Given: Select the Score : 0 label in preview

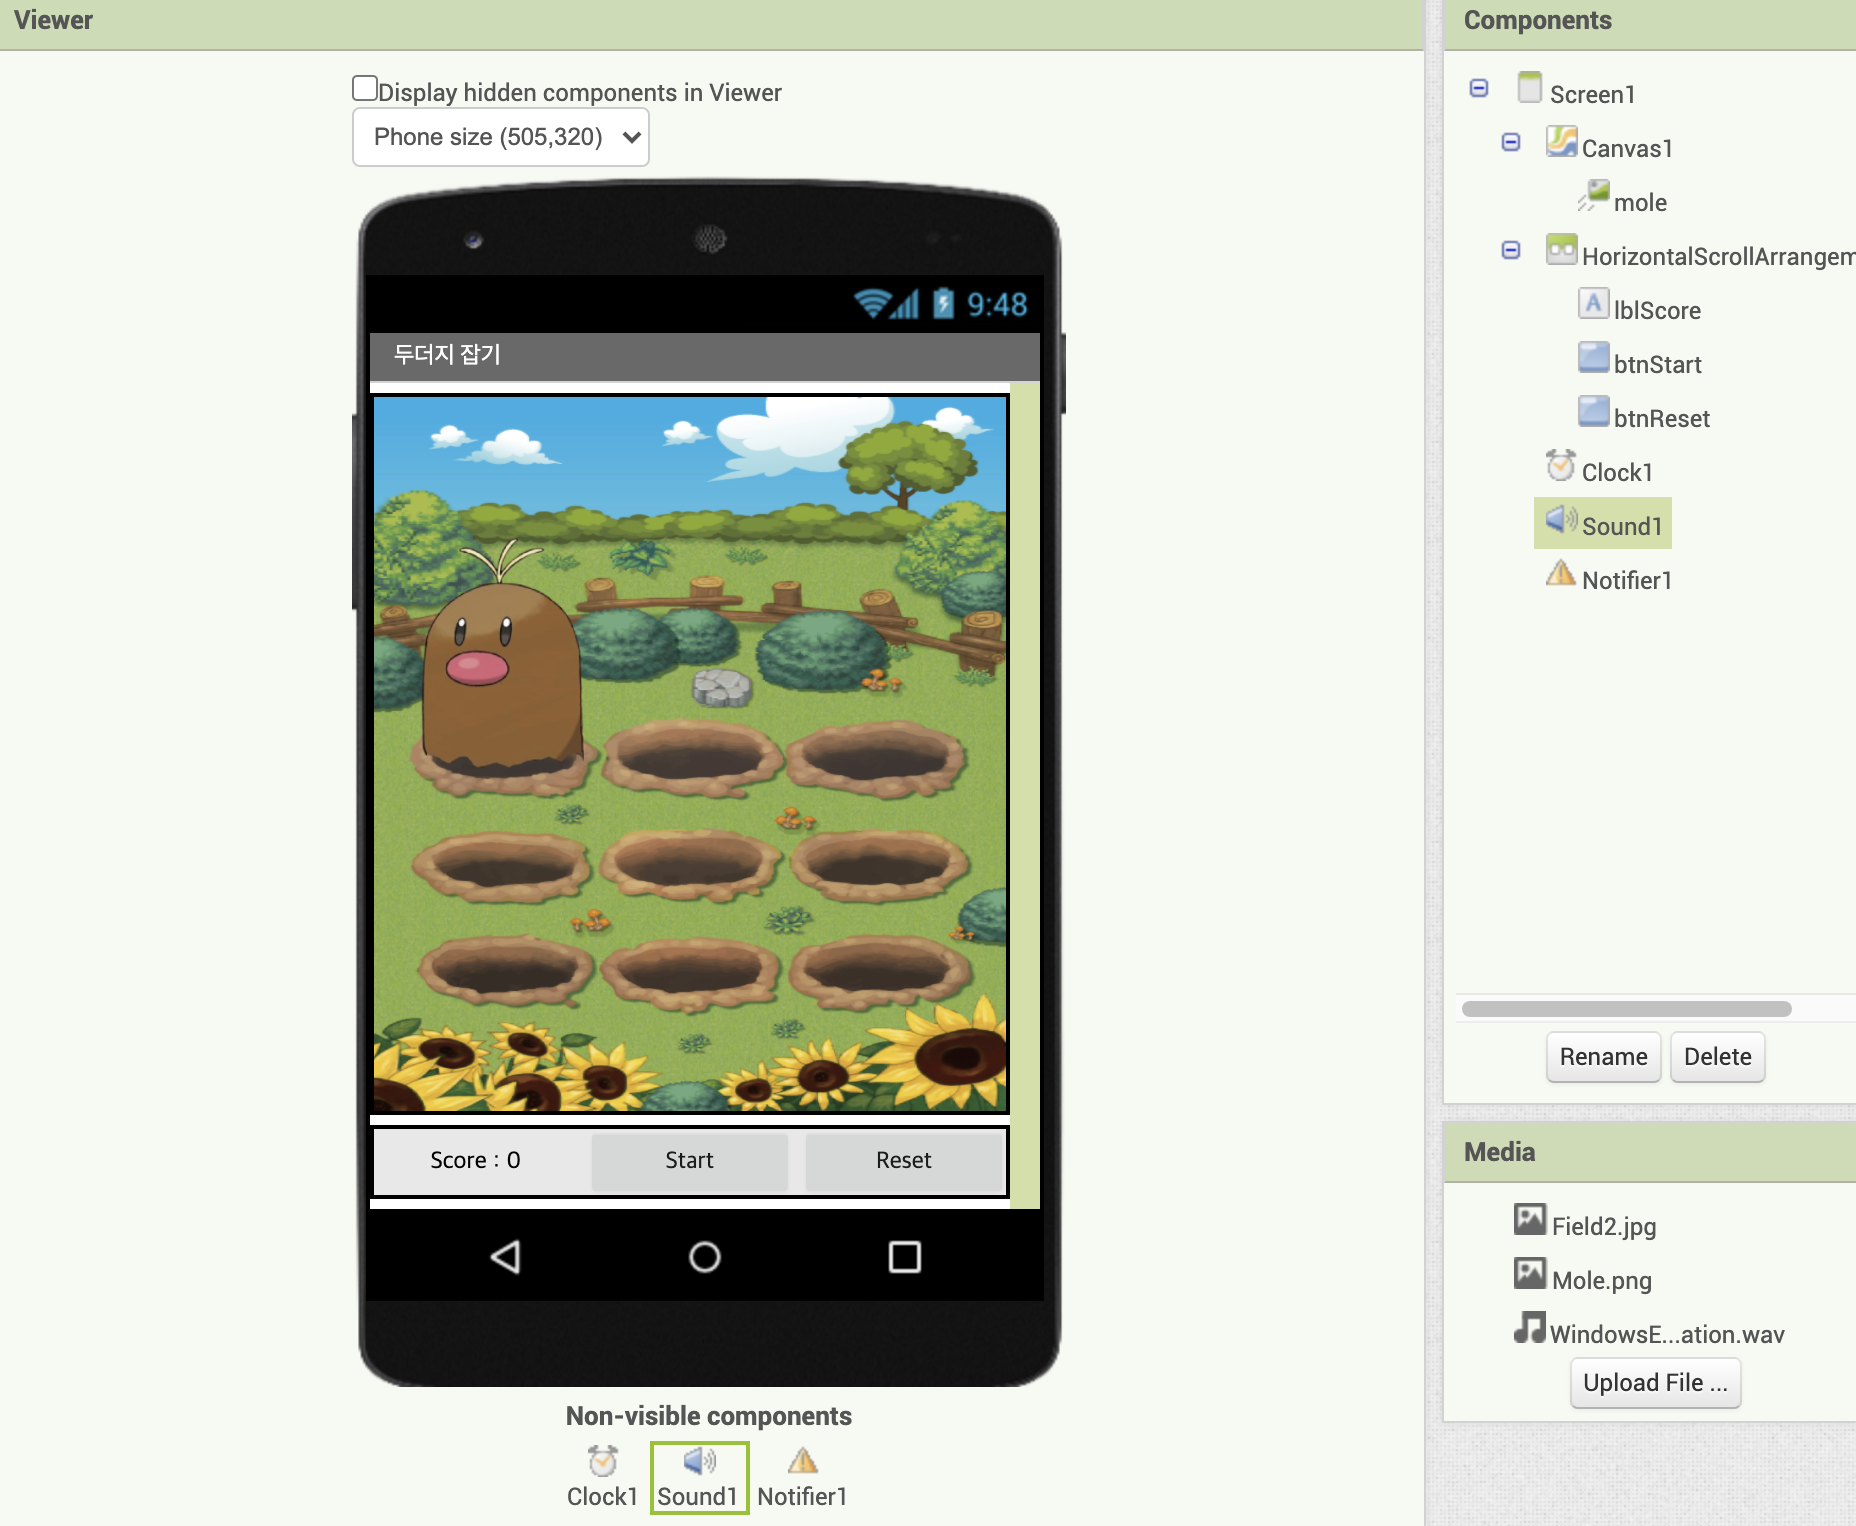Looking at the screenshot, I should (x=475, y=1160).
